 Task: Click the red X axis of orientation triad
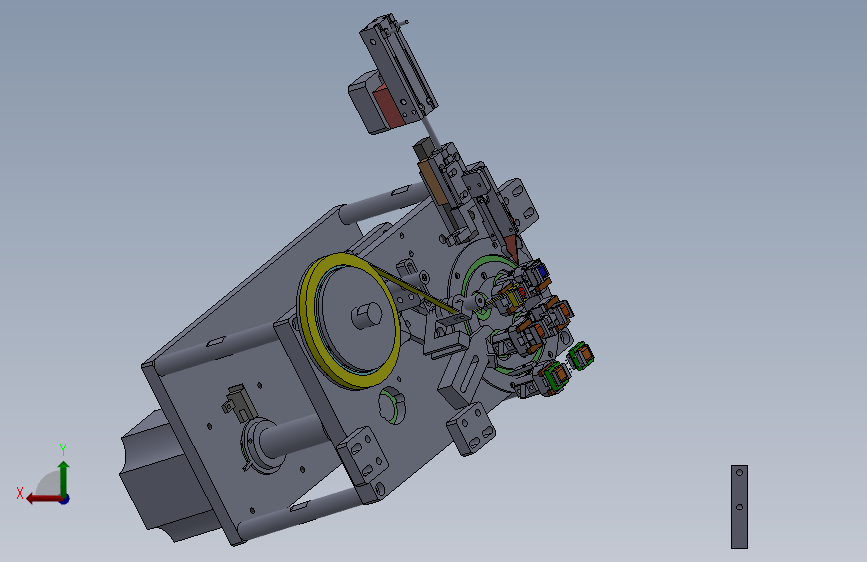click(44, 499)
